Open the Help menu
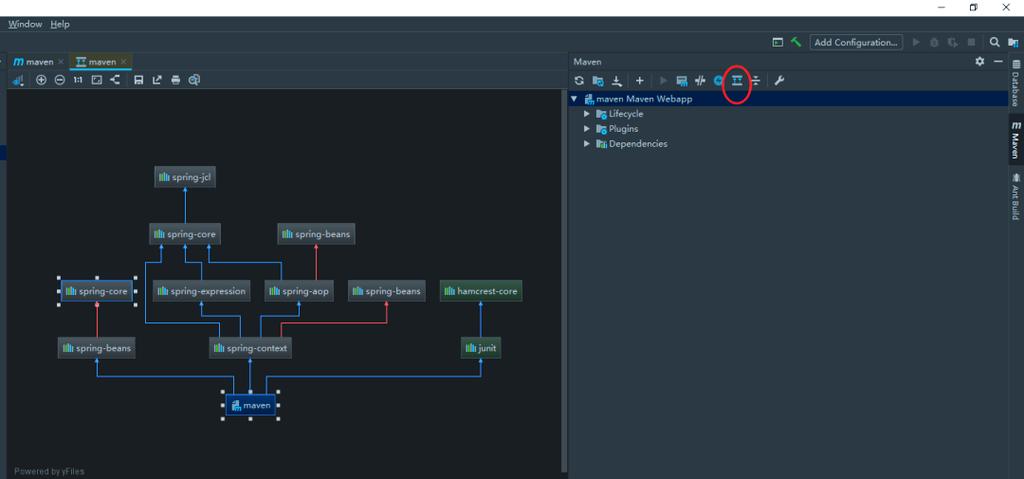 (60, 24)
